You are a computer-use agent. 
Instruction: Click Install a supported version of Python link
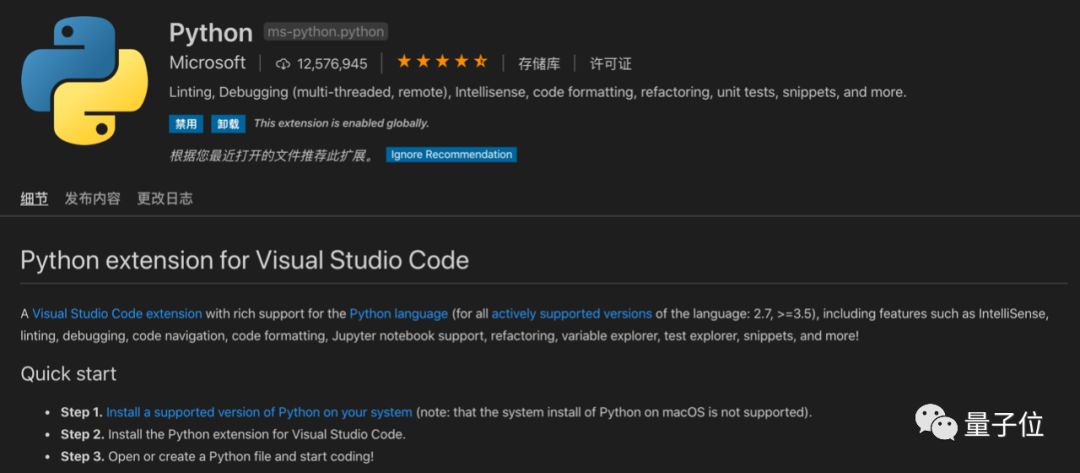tap(259, 412)
